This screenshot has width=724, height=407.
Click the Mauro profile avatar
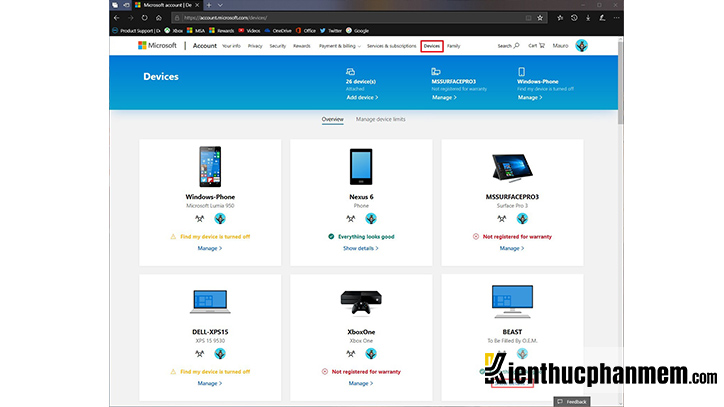click(581, 46)
